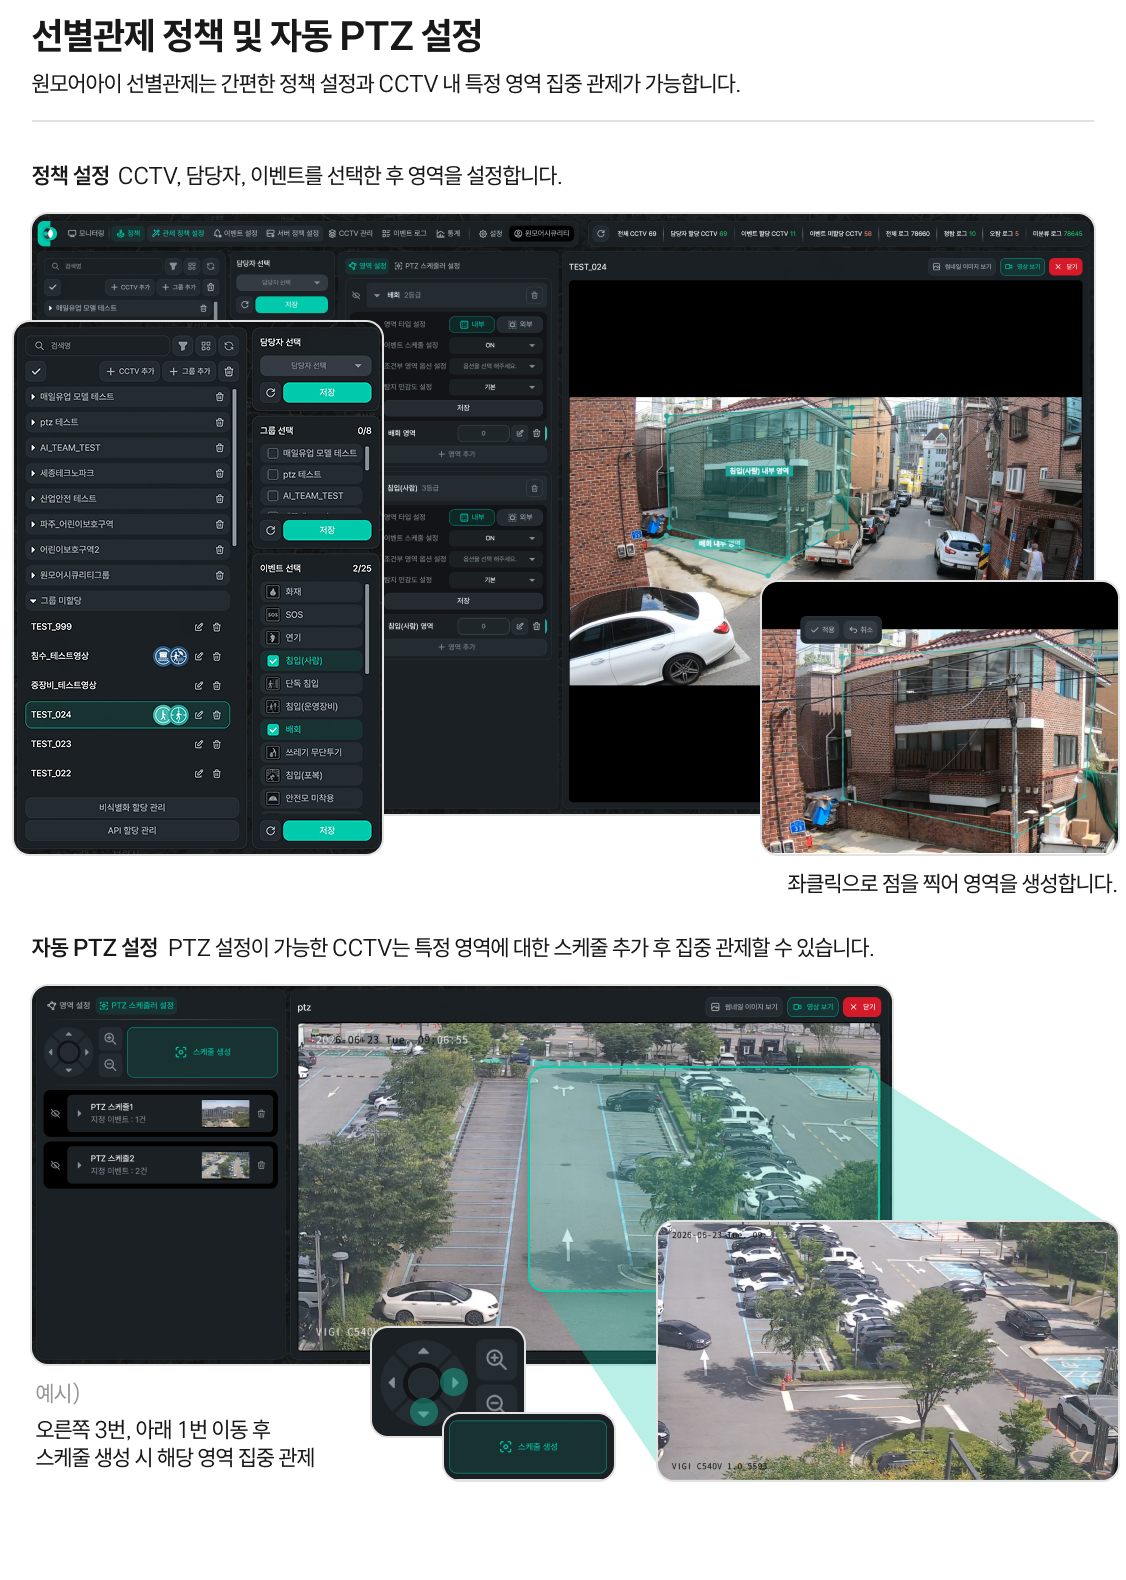
Task: Click 썸네일 이미지 보기 for TEST_024
Action: click(x=962, y=267)
